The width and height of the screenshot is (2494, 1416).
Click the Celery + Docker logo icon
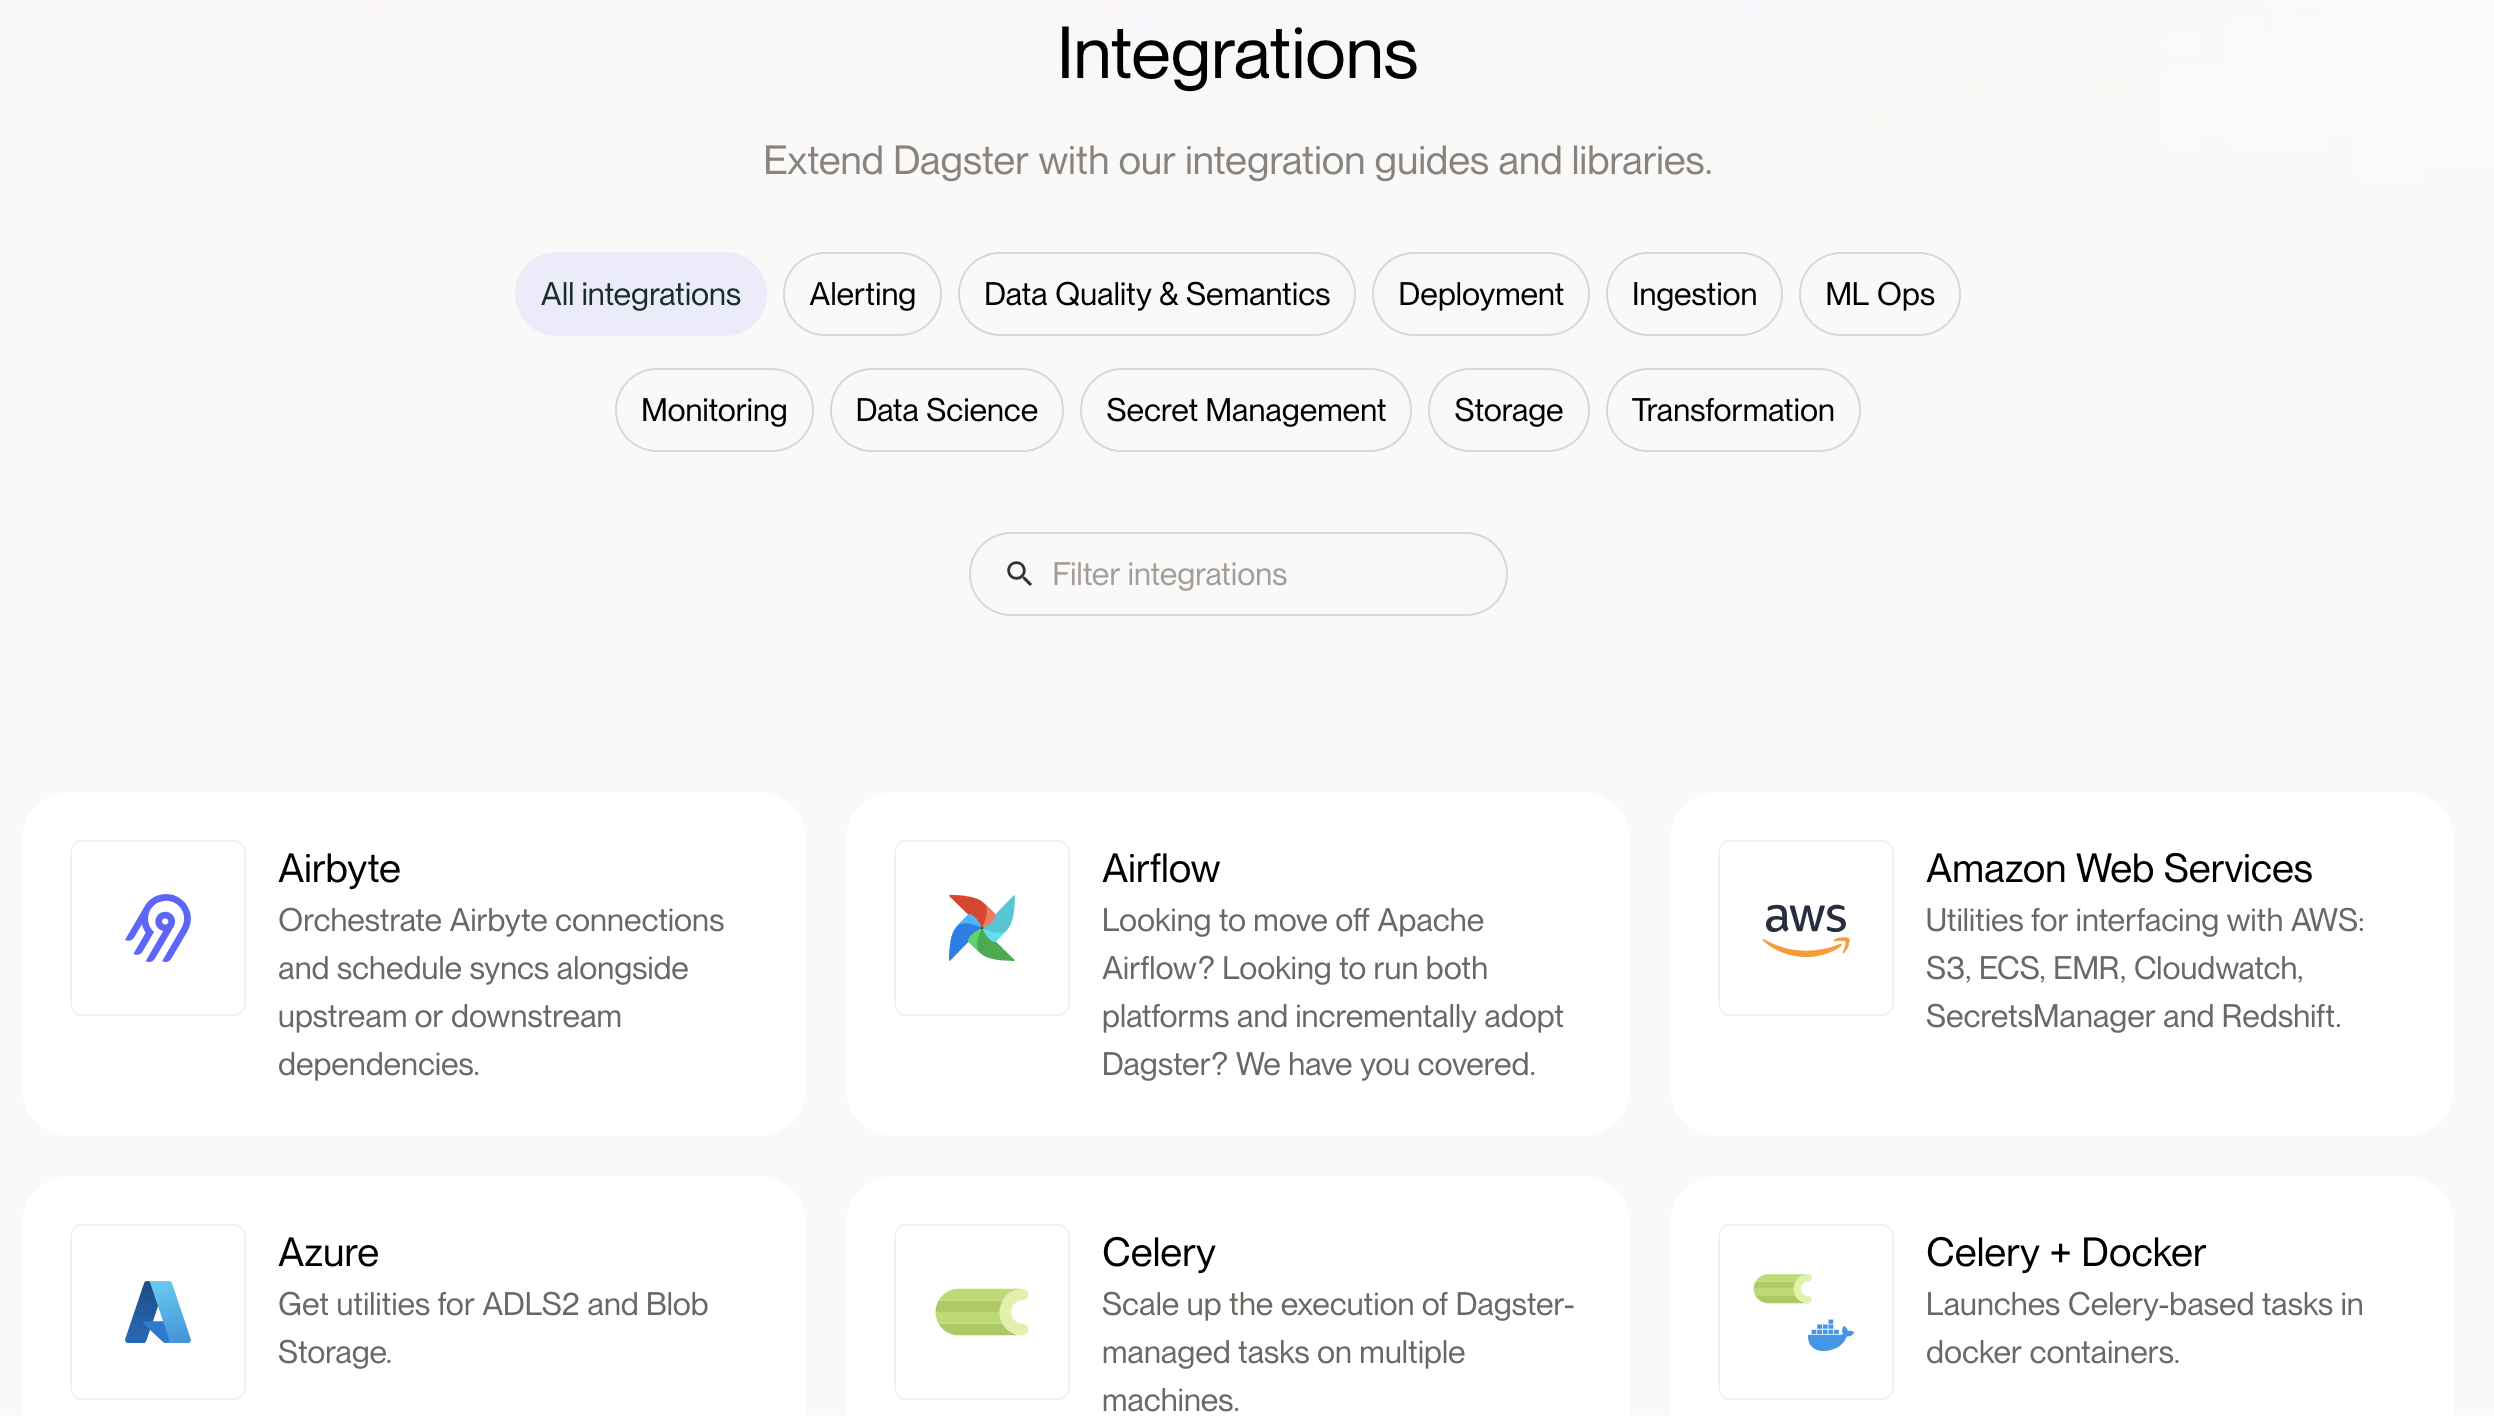pos(1806,1312)
